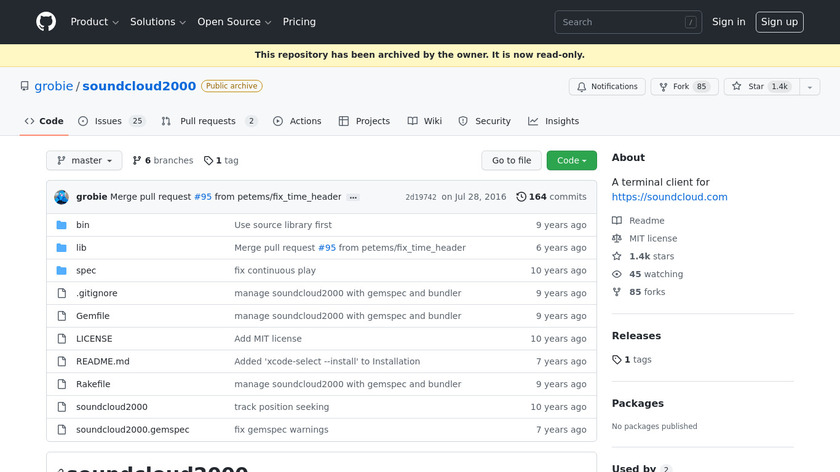Open the README.md file
Viewport: 840px width, 472px height.
click(103, 362)
